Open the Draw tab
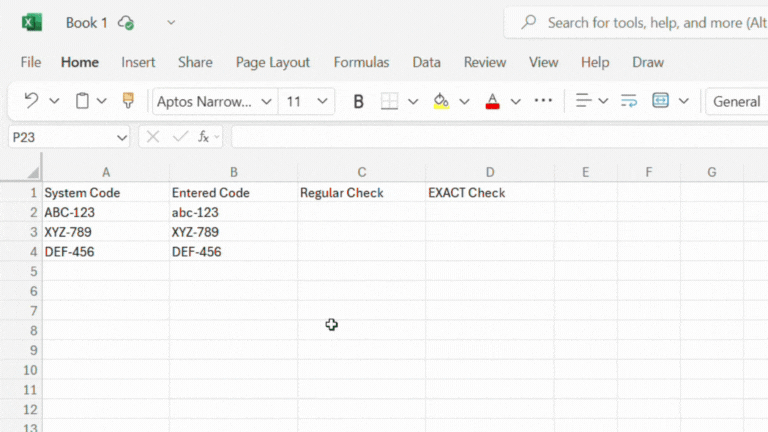 (648, 62)
